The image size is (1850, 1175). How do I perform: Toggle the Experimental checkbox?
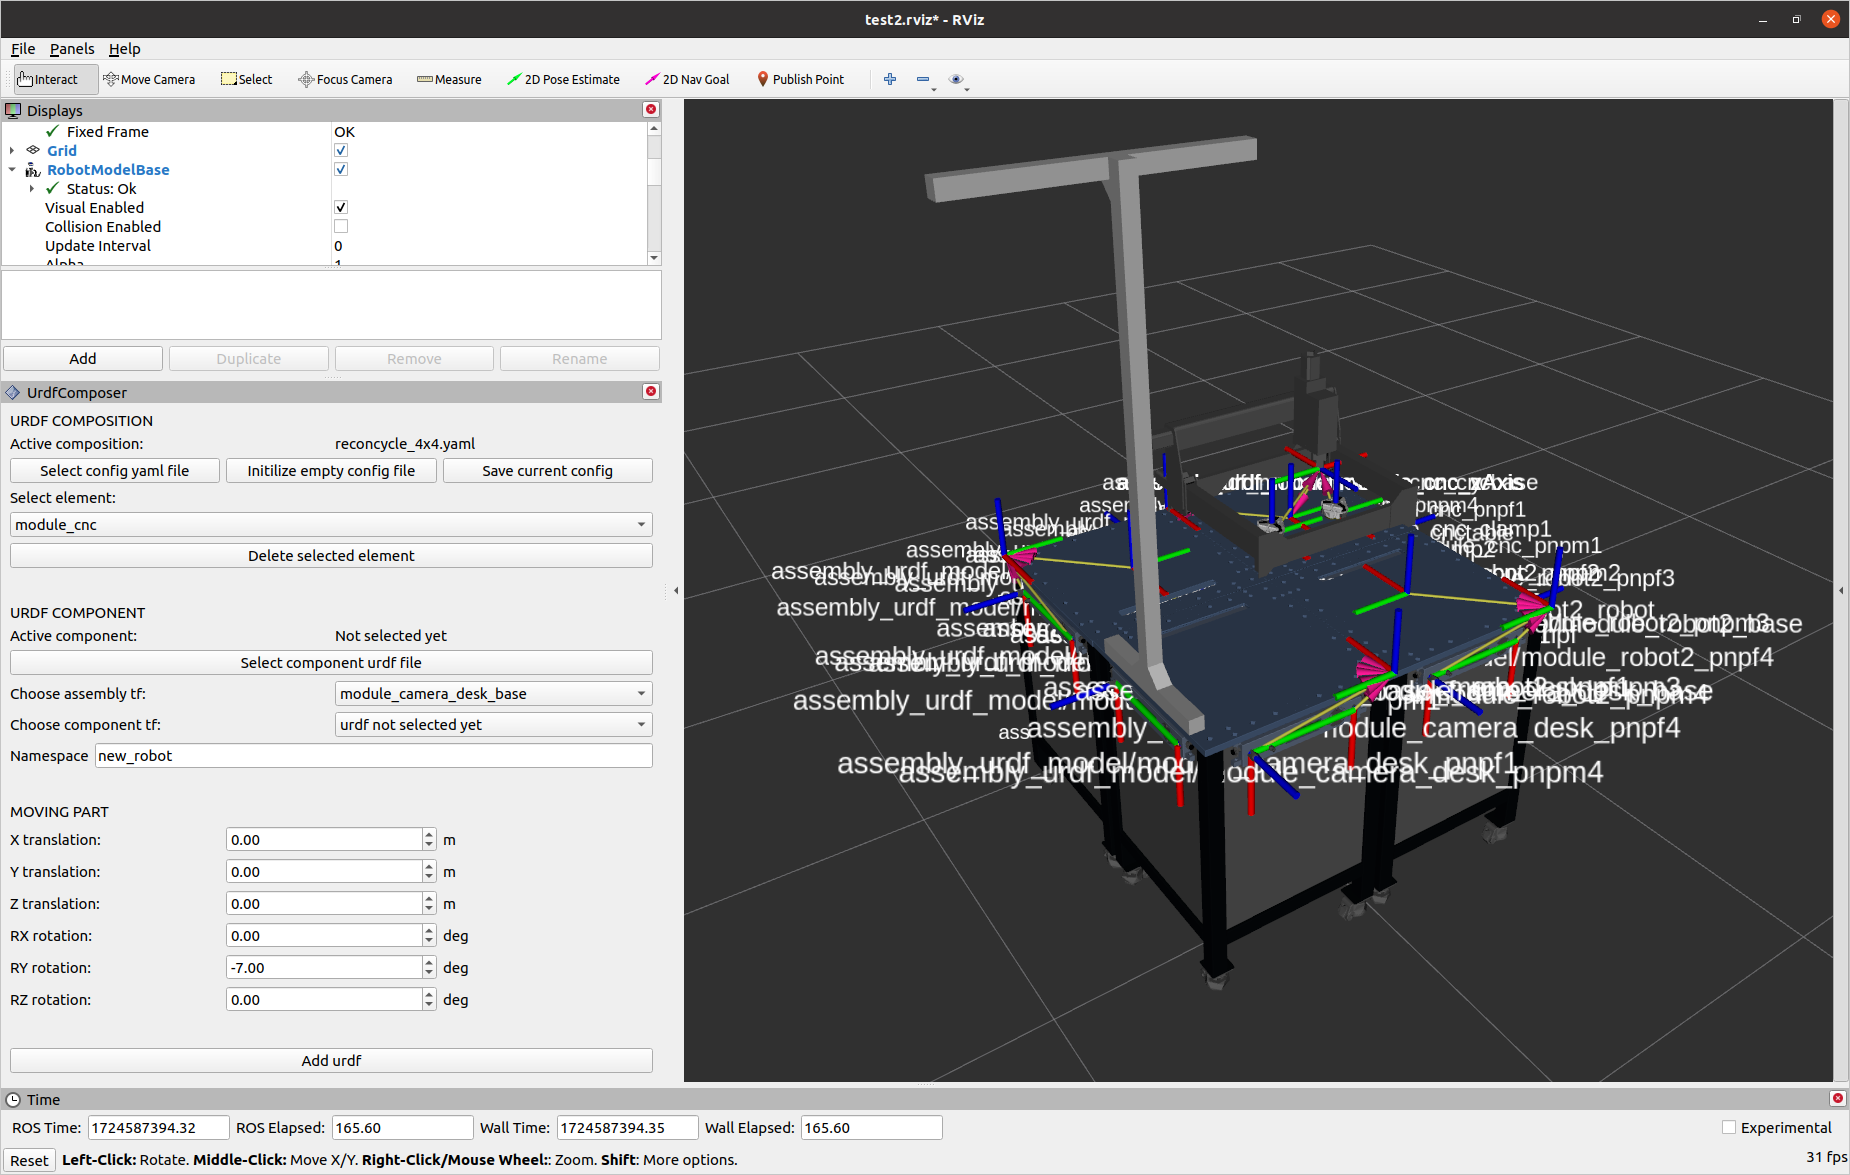[1729, 1127]
